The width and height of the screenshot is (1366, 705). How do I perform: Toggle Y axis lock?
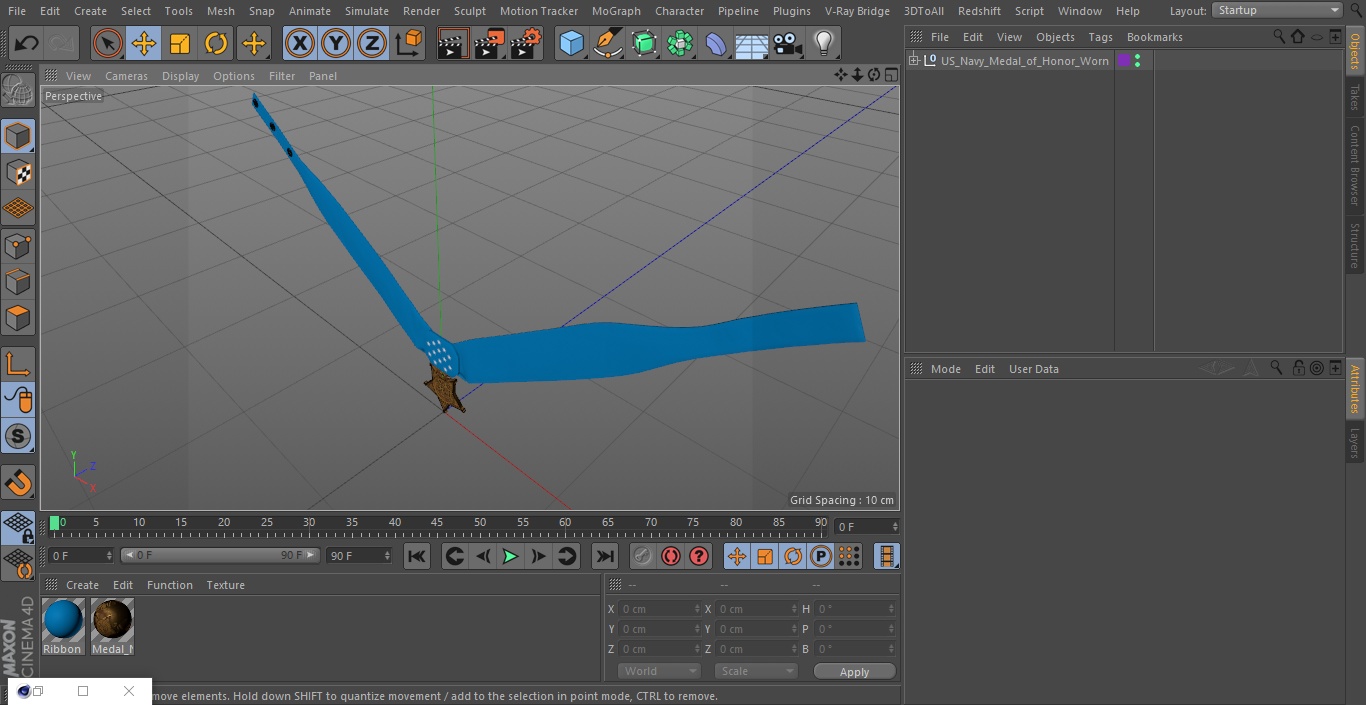pos(336,44)
